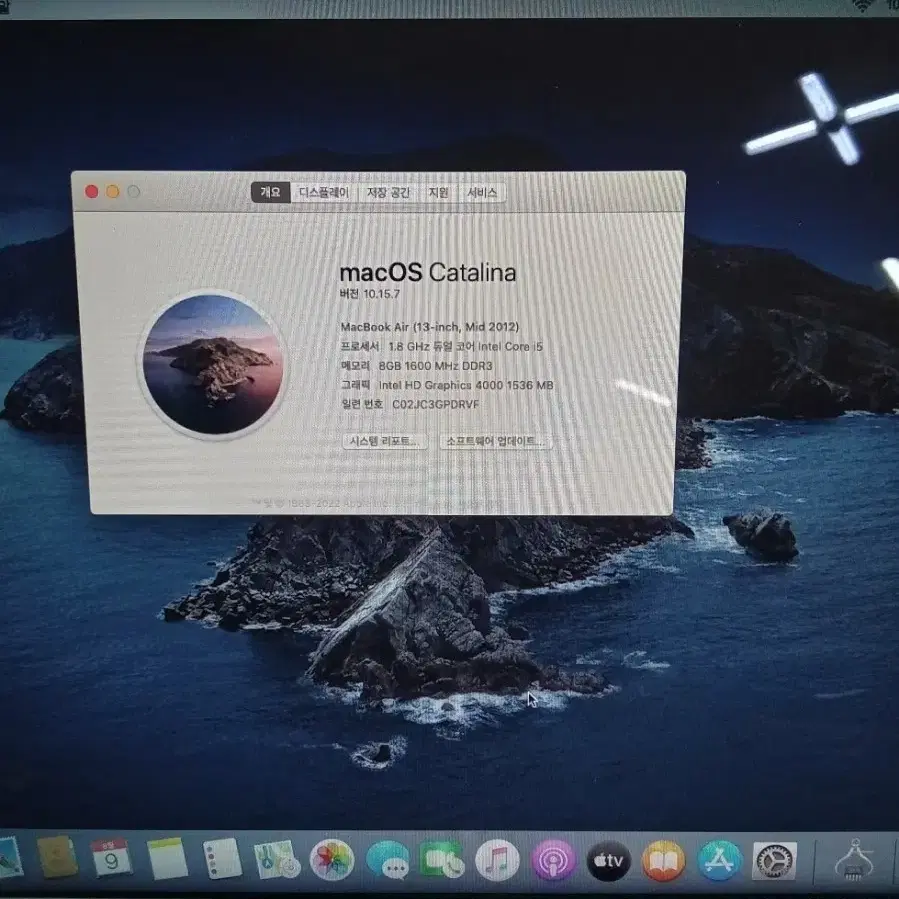
Task: Click the macOS Catalina title text
Action: click(428, 272)
